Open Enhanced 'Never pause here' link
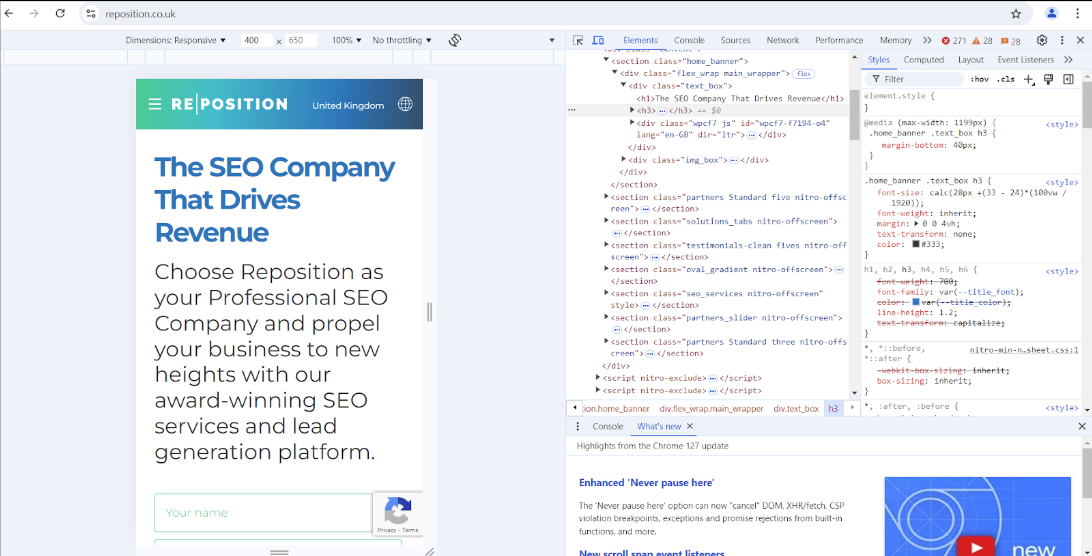This screenshot has height=556, width=1092. click(x=647, y=482)
